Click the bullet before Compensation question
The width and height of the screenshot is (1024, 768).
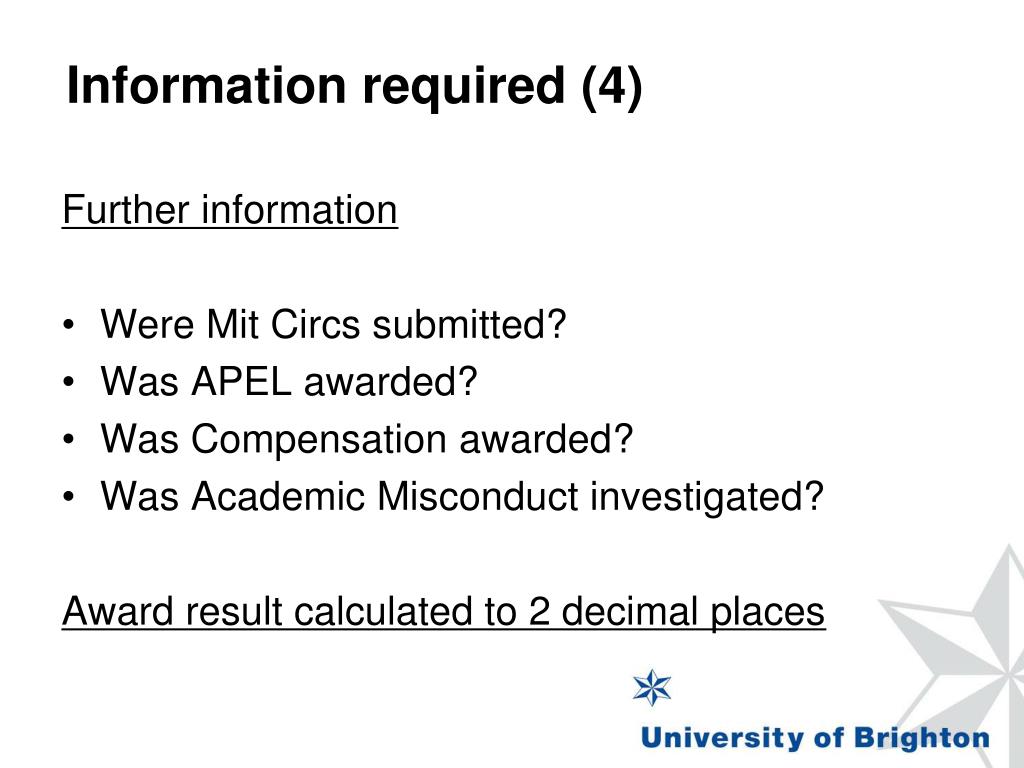(x=69, y=440)
